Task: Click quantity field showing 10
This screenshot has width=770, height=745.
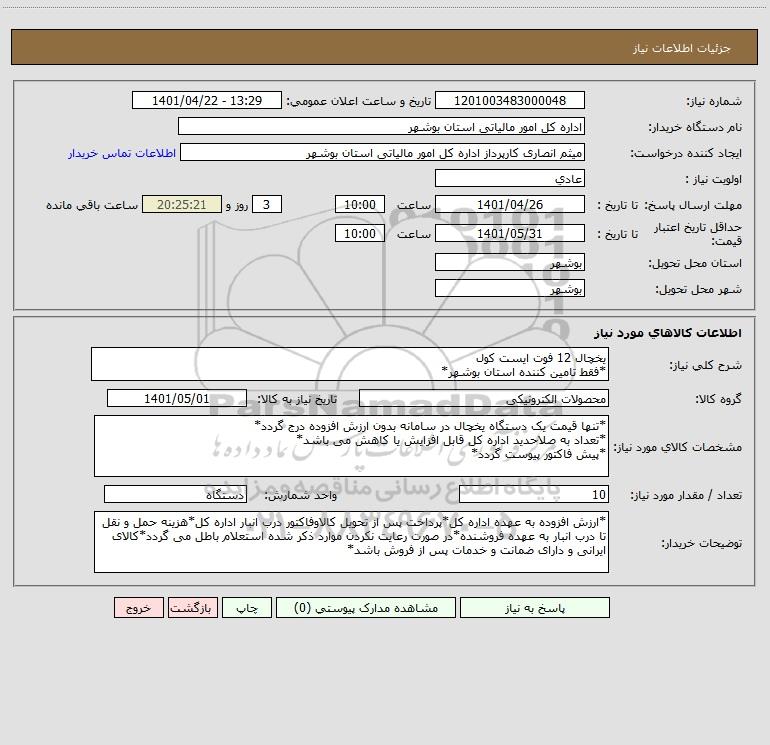Action: [534, 494]
